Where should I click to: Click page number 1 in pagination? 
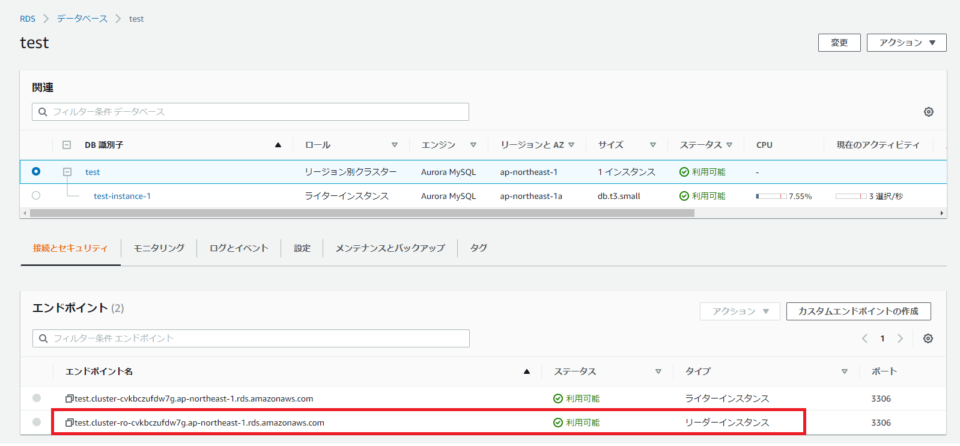click(x=882, y=338)
